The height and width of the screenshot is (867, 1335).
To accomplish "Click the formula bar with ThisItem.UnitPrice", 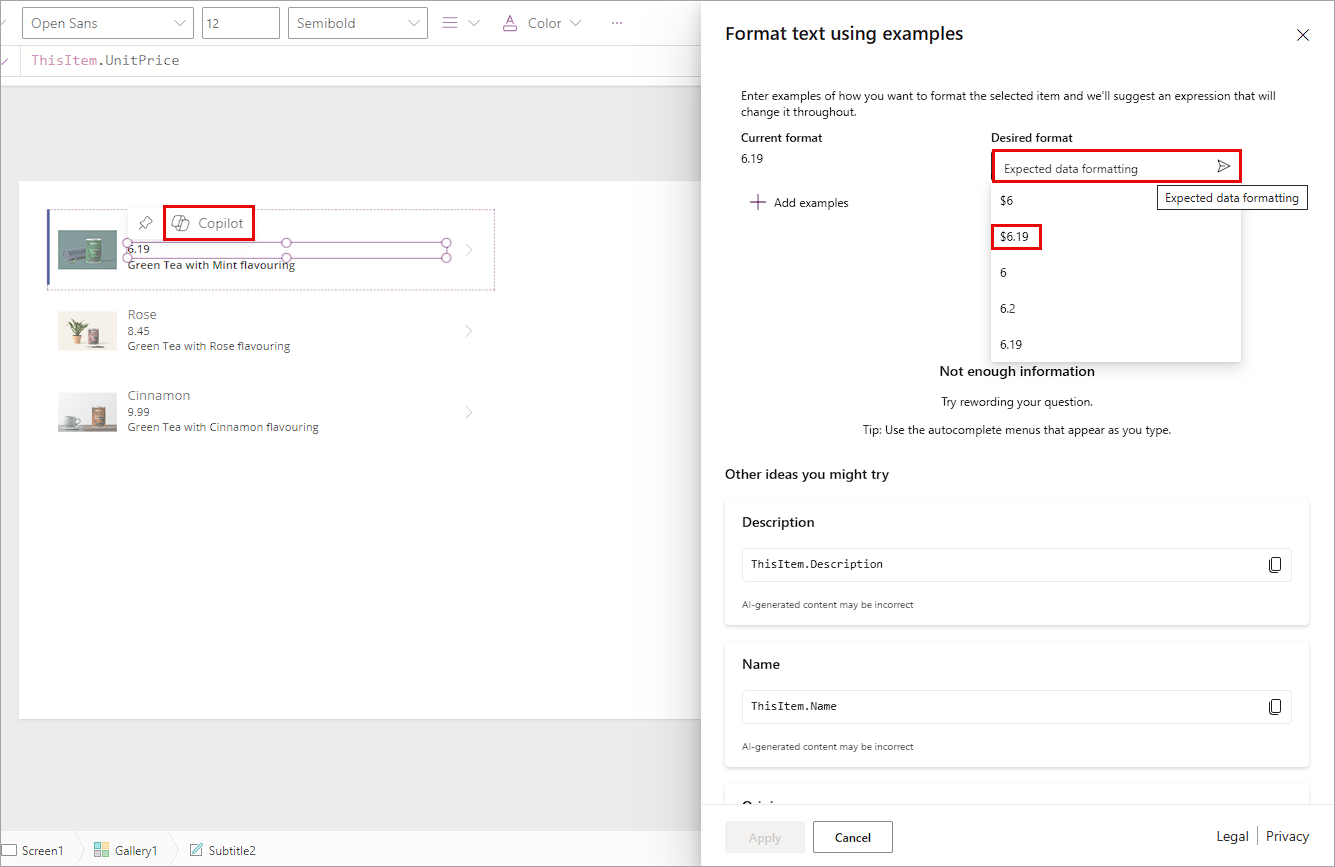I will point(360,61).
